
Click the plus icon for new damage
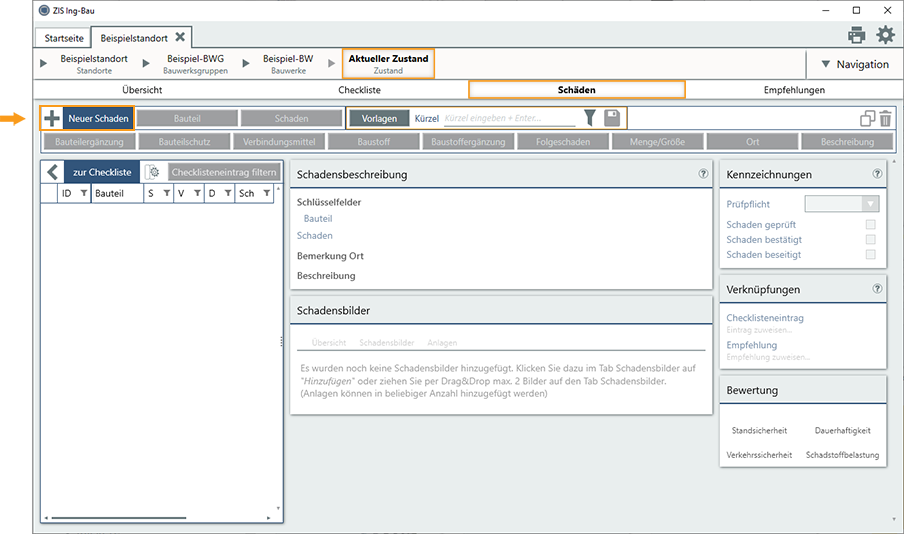tap(52, 118)
